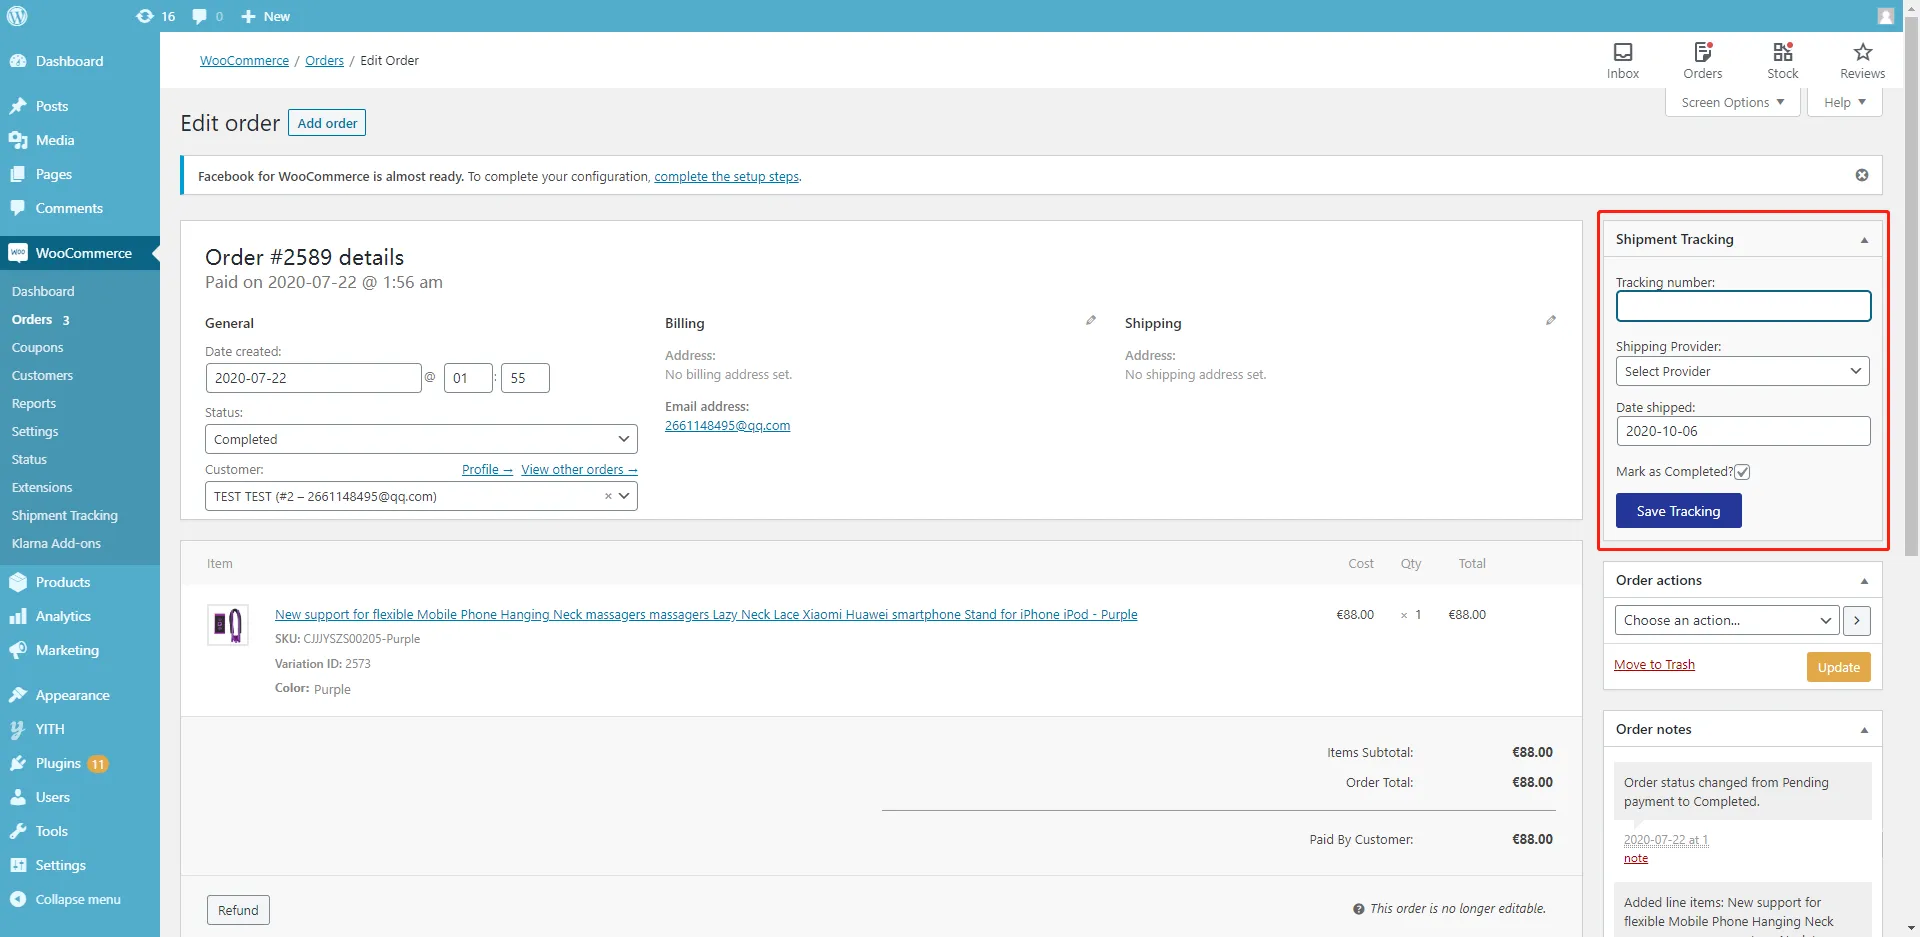This screenshot has height=937, width=1920.
Task: Open Products in the sidebar menu
Action: [x=62, y=582]
